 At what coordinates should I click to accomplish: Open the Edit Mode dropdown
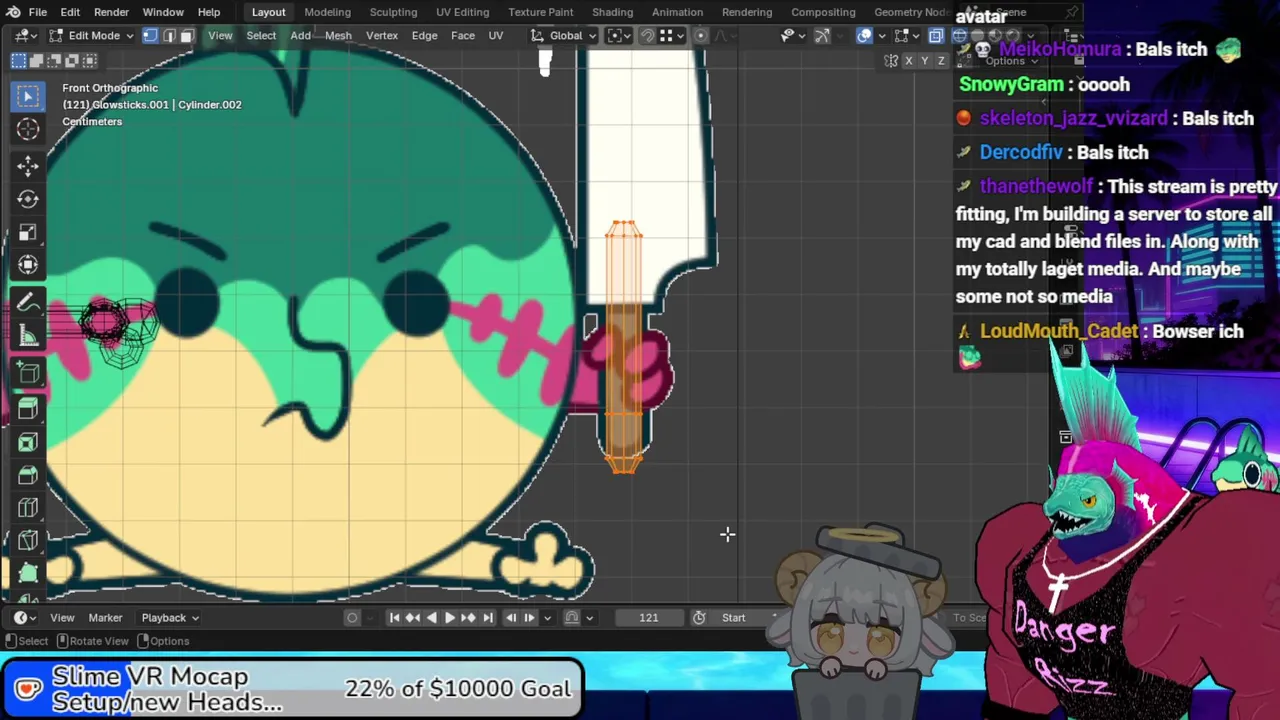tap(91, 36)
